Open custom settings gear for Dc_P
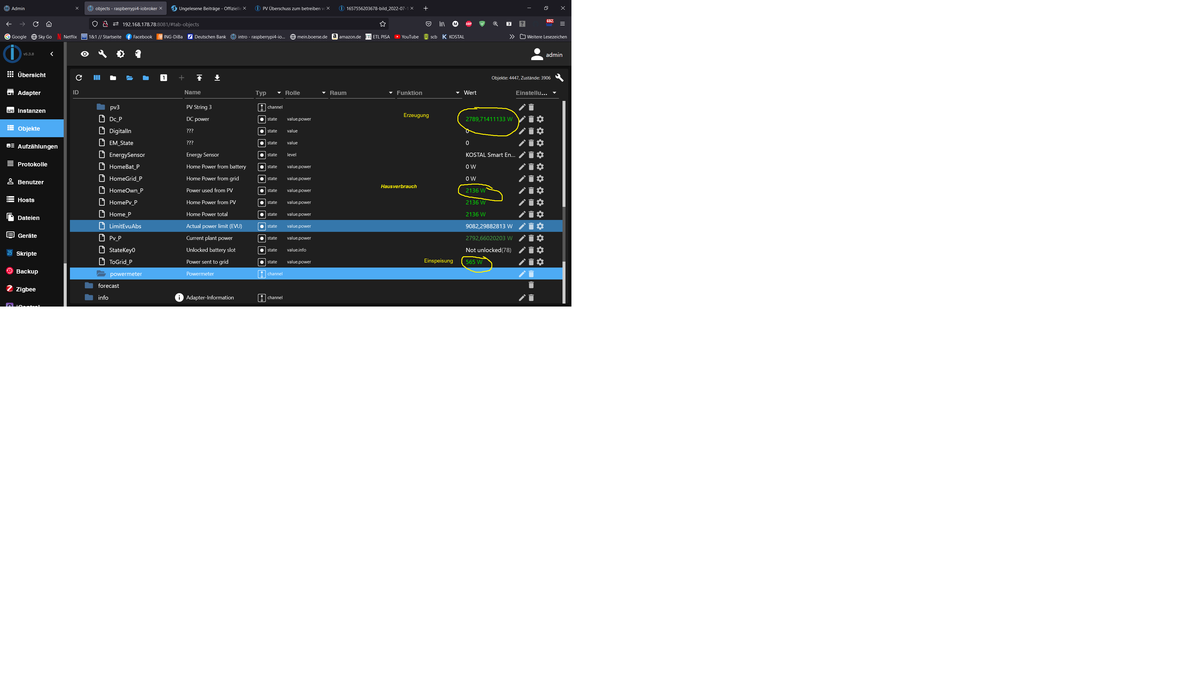This screenshot has width=1200, height=675. 540,119
